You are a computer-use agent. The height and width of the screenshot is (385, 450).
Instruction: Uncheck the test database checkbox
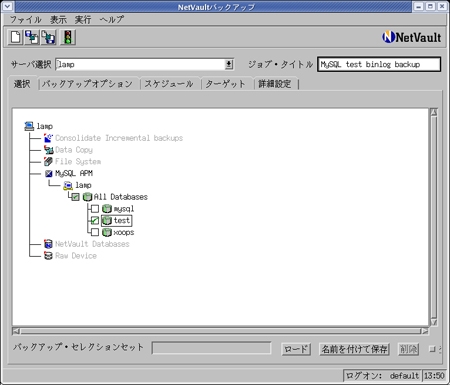(x=95, y=220)
